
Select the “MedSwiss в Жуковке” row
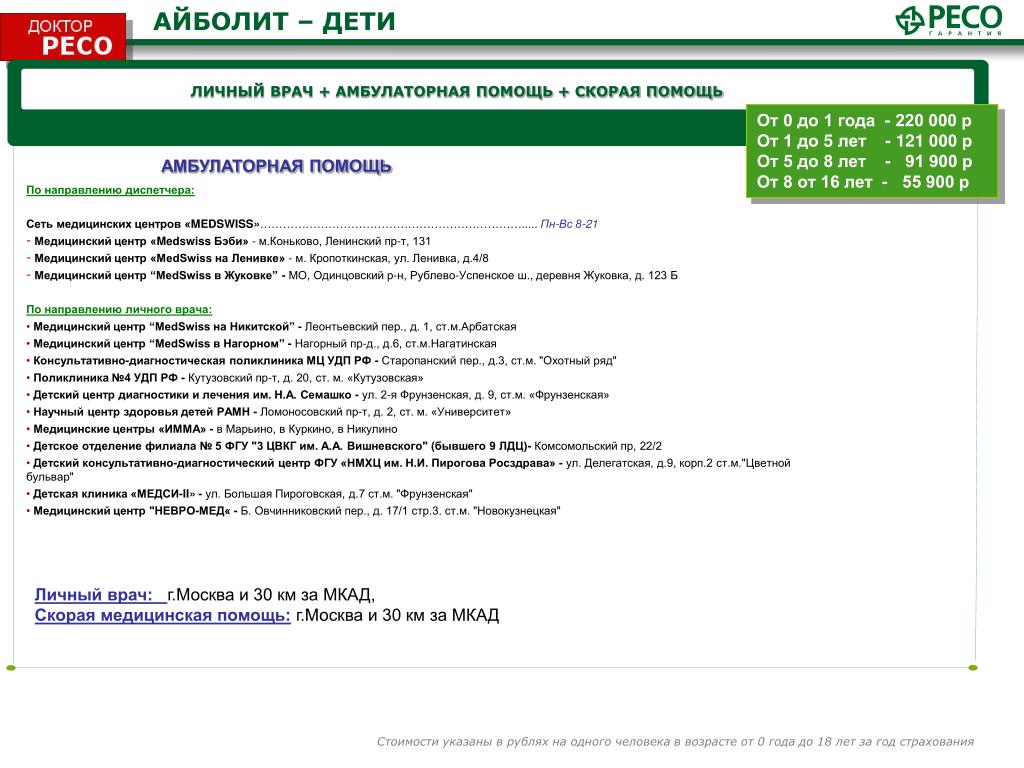(x=352, y=276)
